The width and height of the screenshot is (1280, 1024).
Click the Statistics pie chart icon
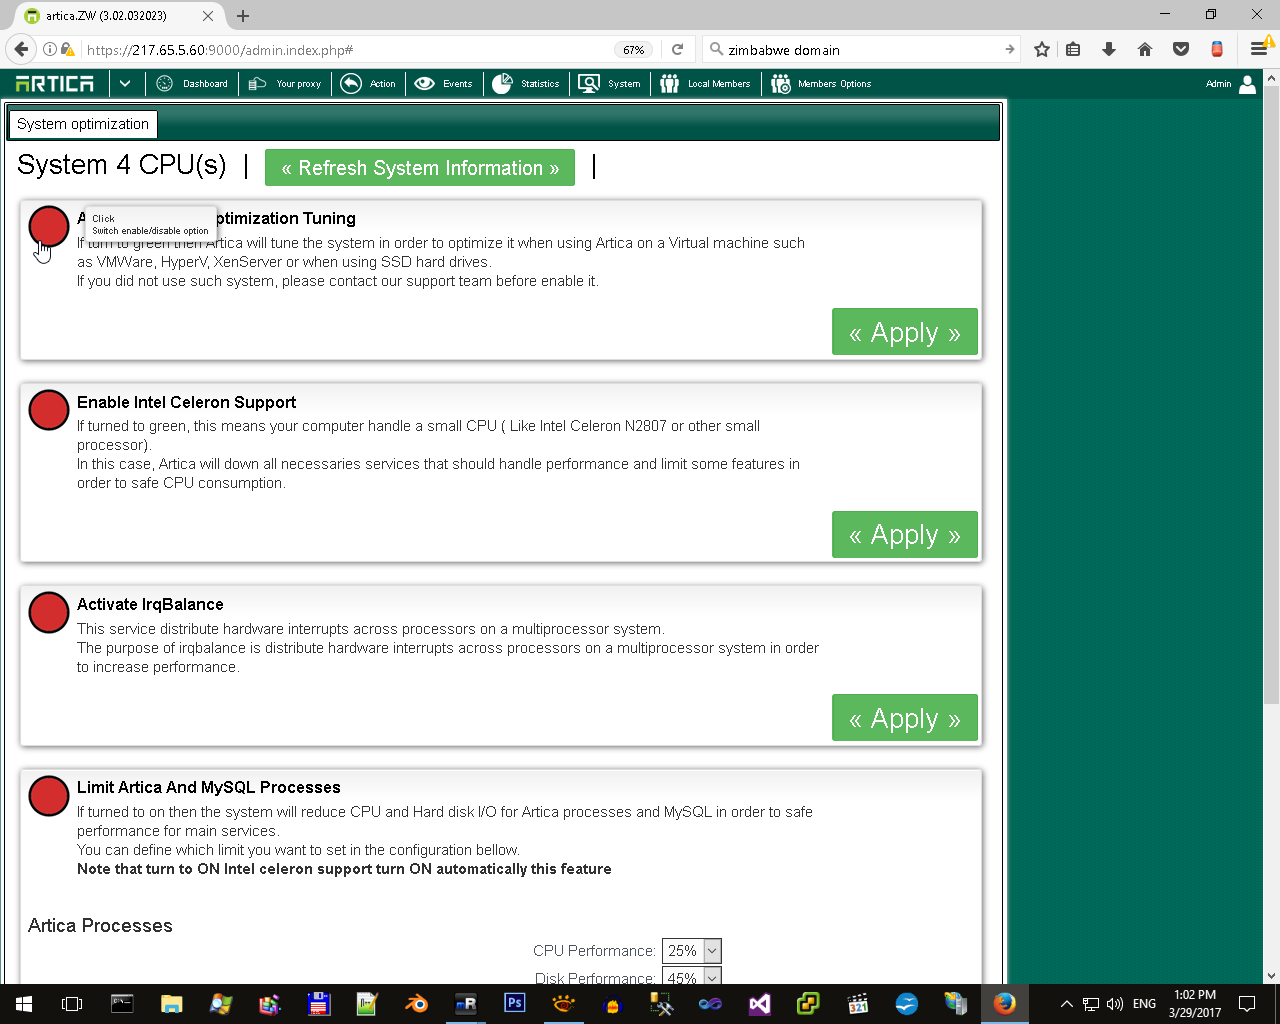pos(502,84)
